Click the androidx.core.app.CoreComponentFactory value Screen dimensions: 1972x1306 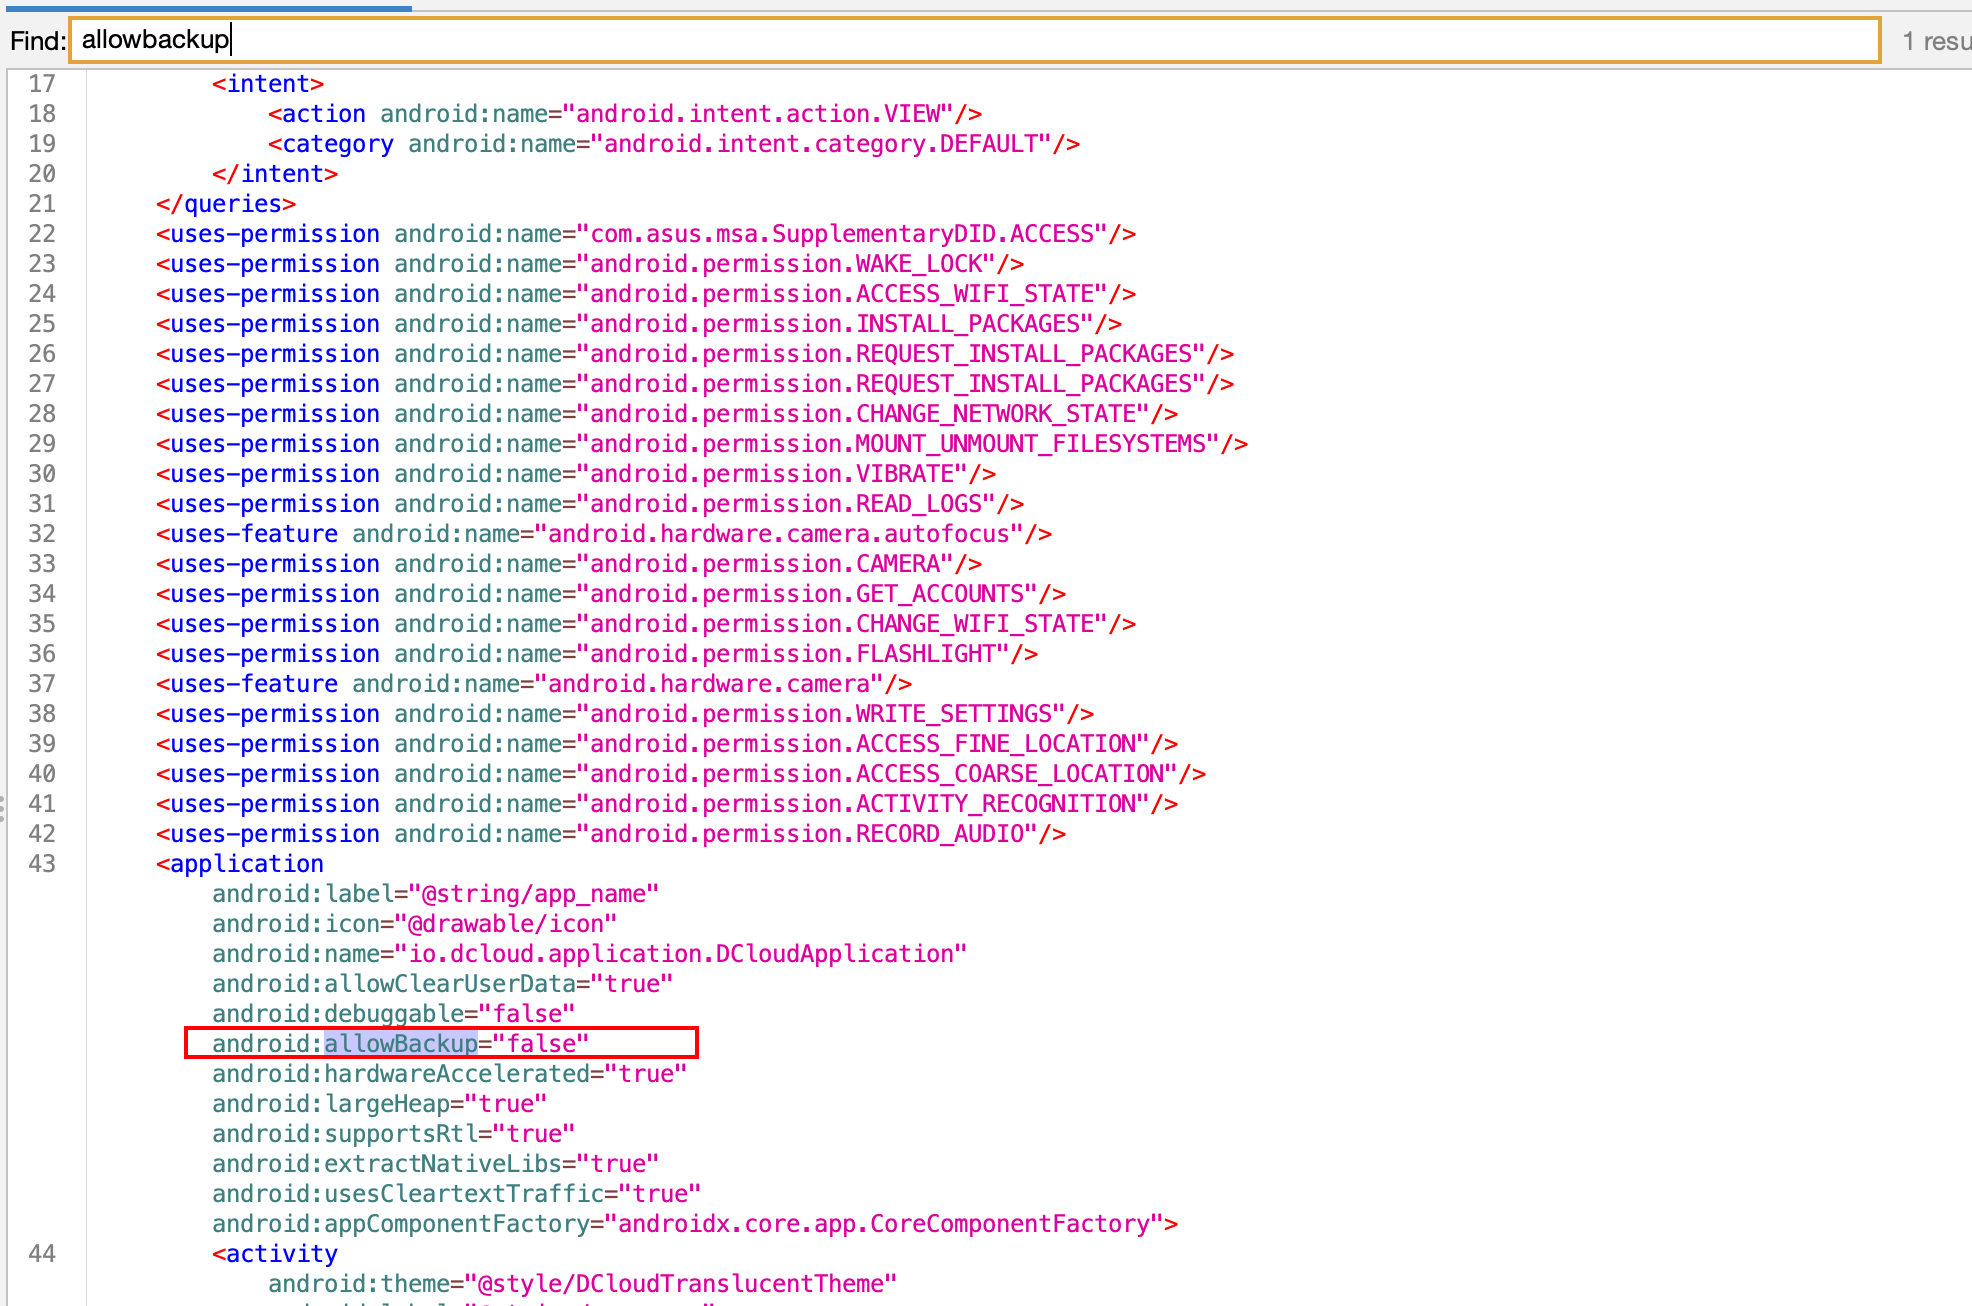point(884,1224)
